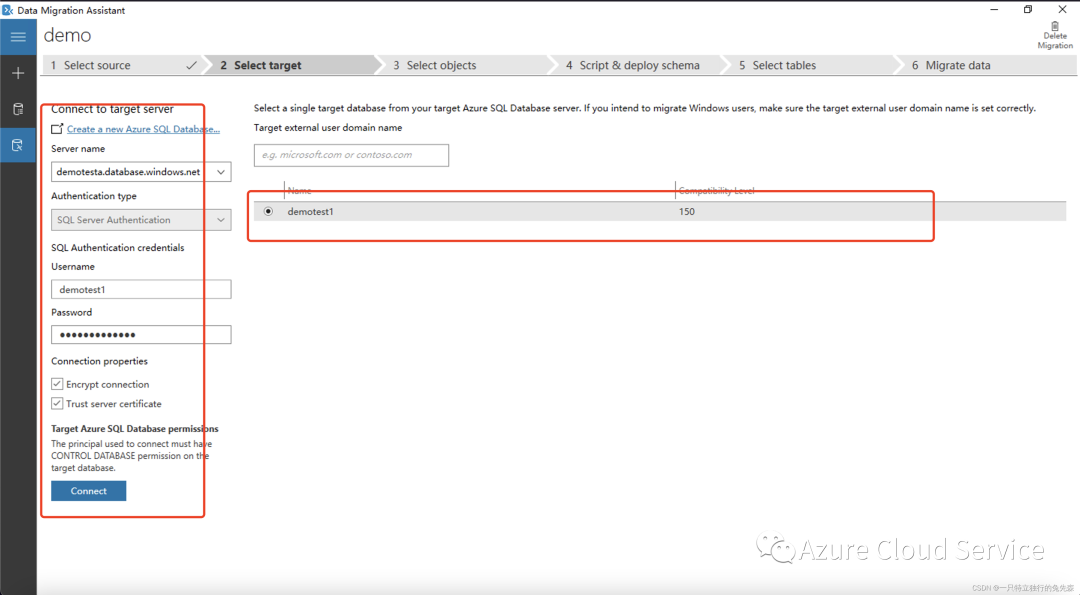
Task: Open the Assessments database icon in sidebar
Action: click(x=18, y=109)
